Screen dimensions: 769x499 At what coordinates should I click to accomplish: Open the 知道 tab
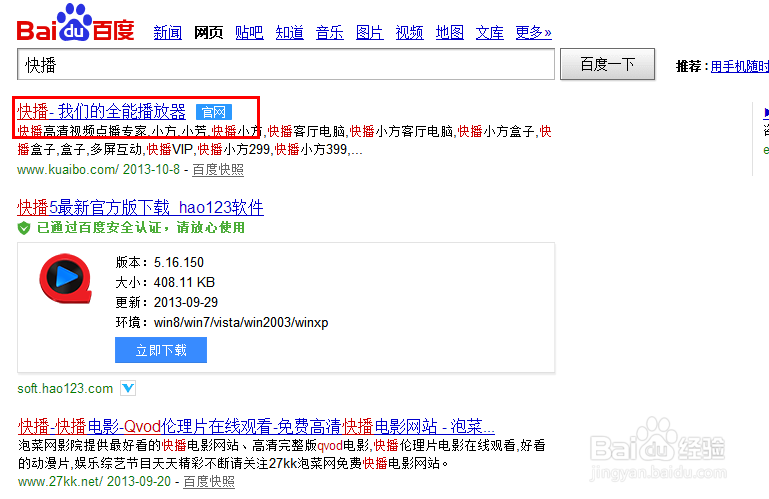(x=289, y=33)
